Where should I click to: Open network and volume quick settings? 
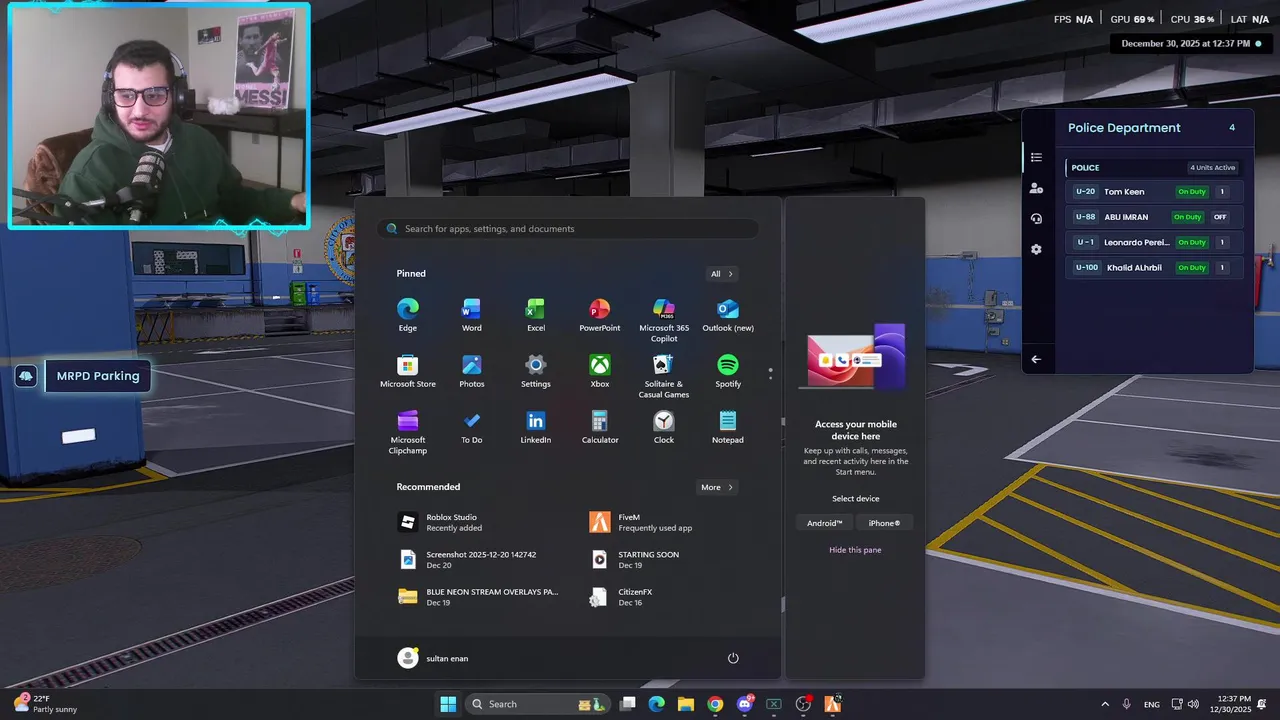point(1185,704)
